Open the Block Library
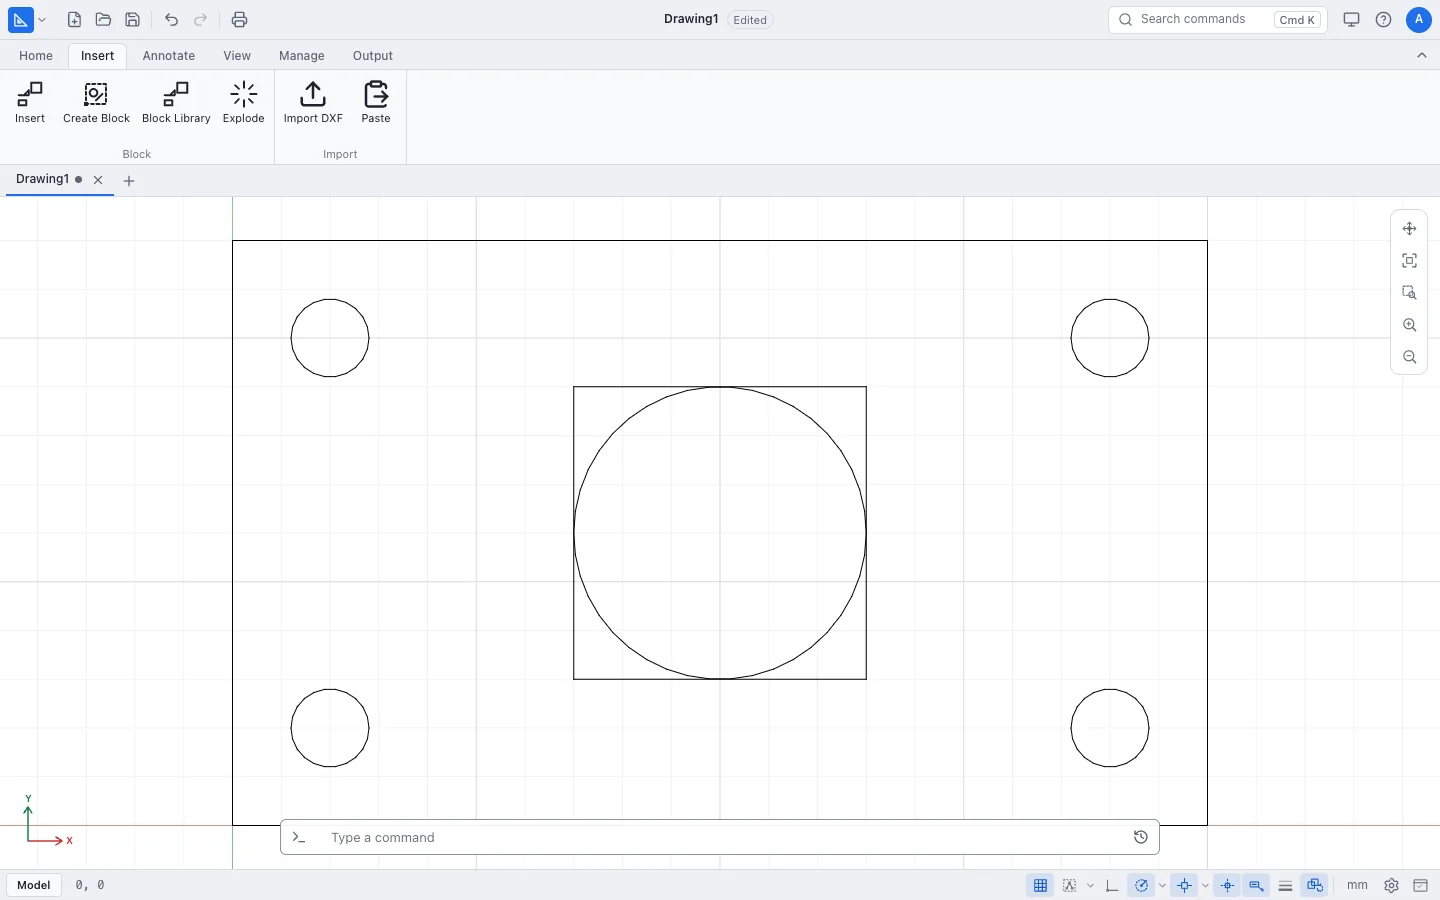The height and width of the screenshot is (900, 1440). [176, 103]
